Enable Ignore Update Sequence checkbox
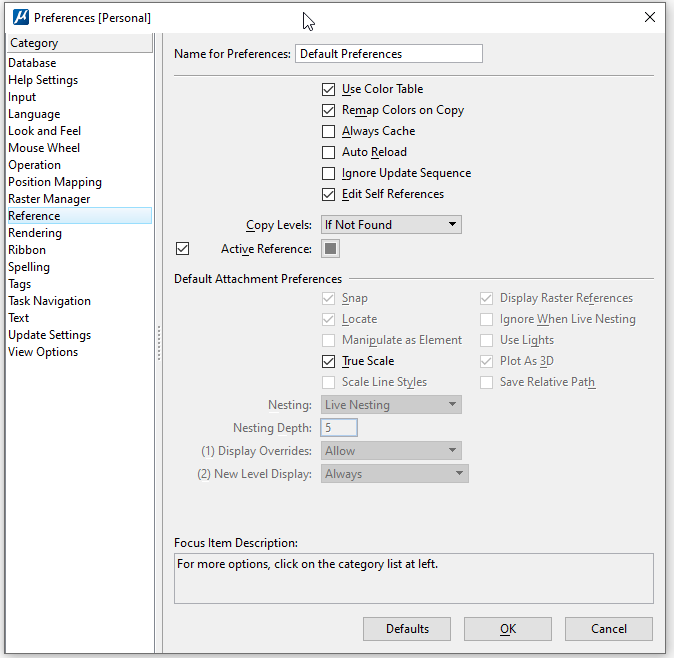 [329, 173]
